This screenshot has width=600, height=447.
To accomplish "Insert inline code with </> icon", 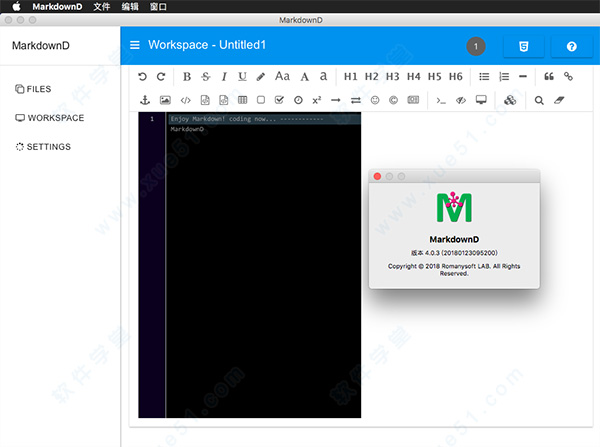I will click(186, 100).
